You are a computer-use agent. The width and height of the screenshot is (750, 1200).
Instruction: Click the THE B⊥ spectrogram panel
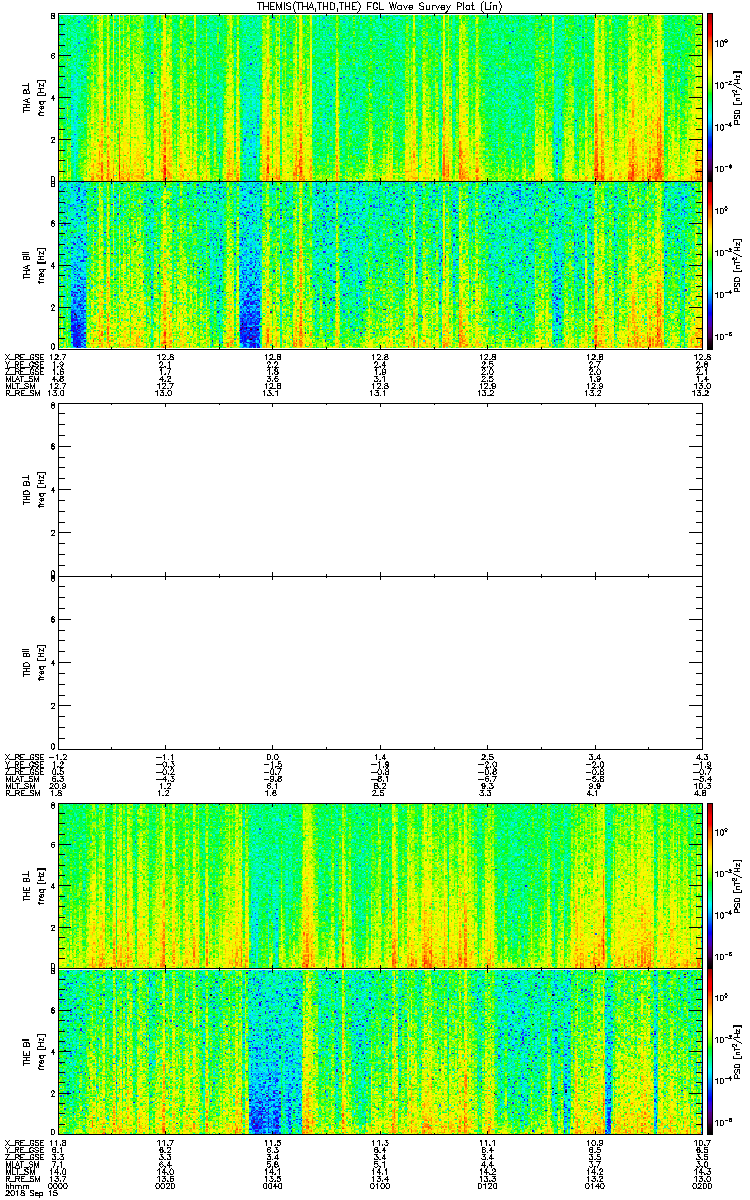(381, 886)
